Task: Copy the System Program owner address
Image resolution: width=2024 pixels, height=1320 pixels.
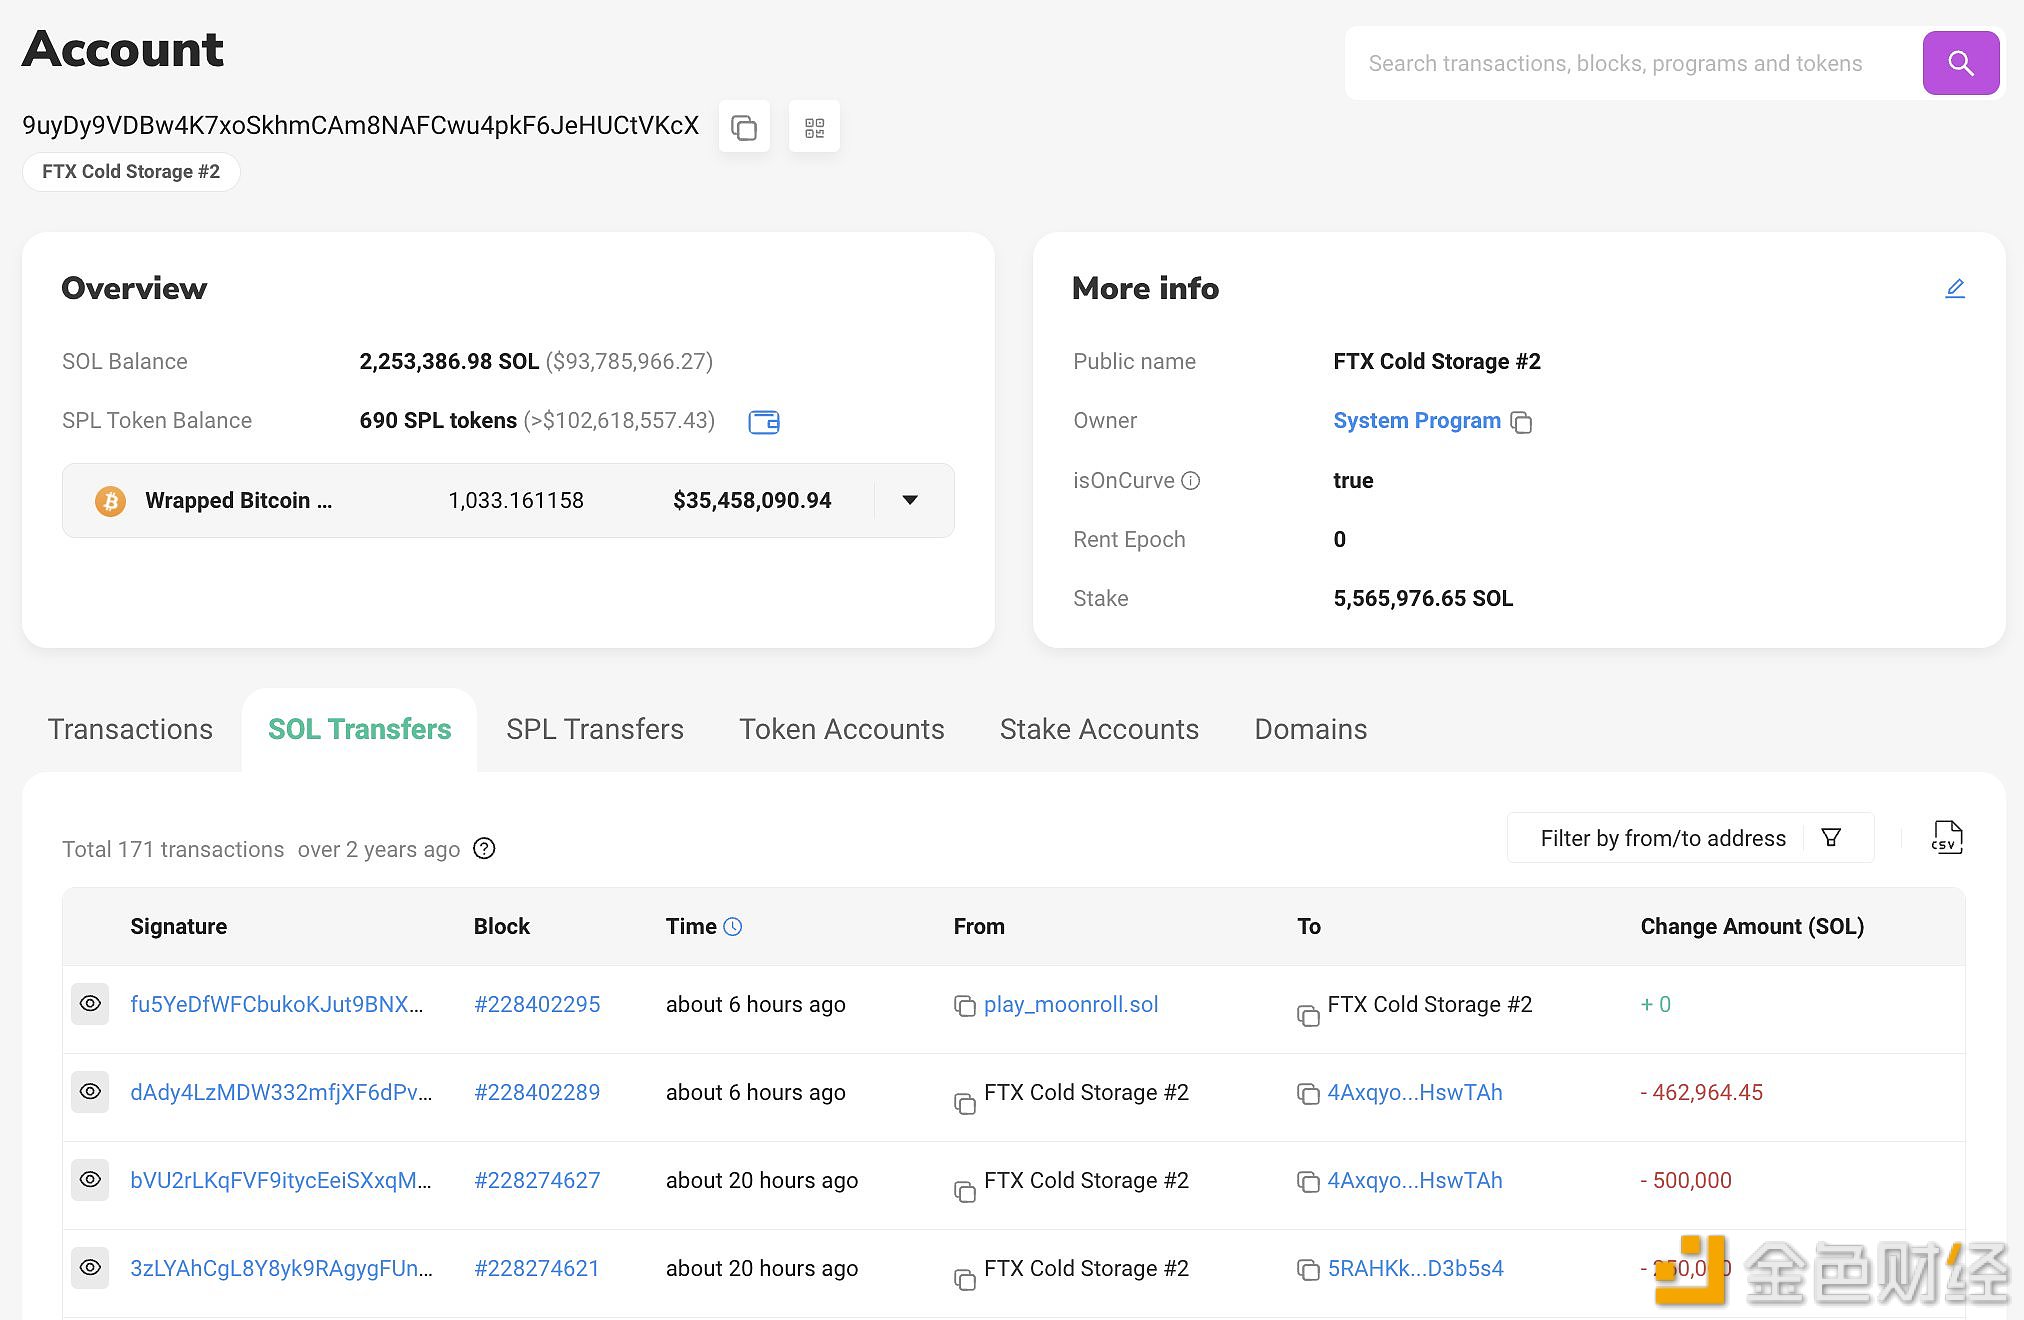Action: click(1521, 422)
